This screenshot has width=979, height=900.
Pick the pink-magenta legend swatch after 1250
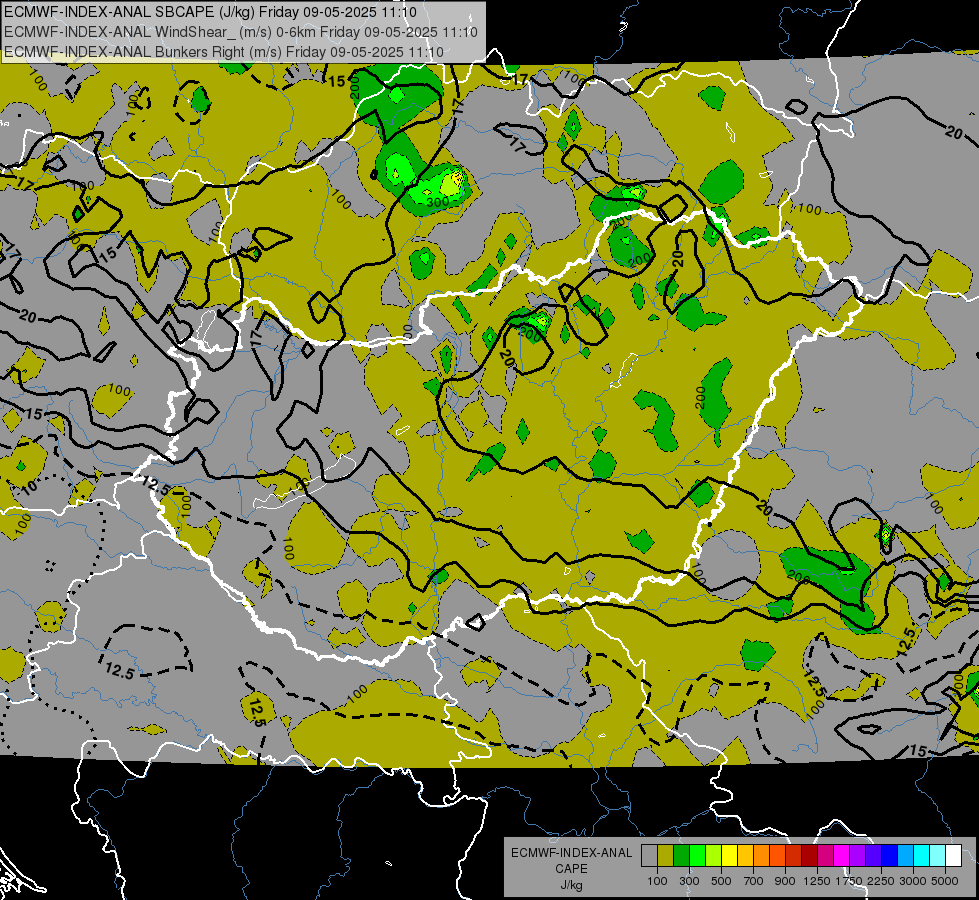click(825, 855)
